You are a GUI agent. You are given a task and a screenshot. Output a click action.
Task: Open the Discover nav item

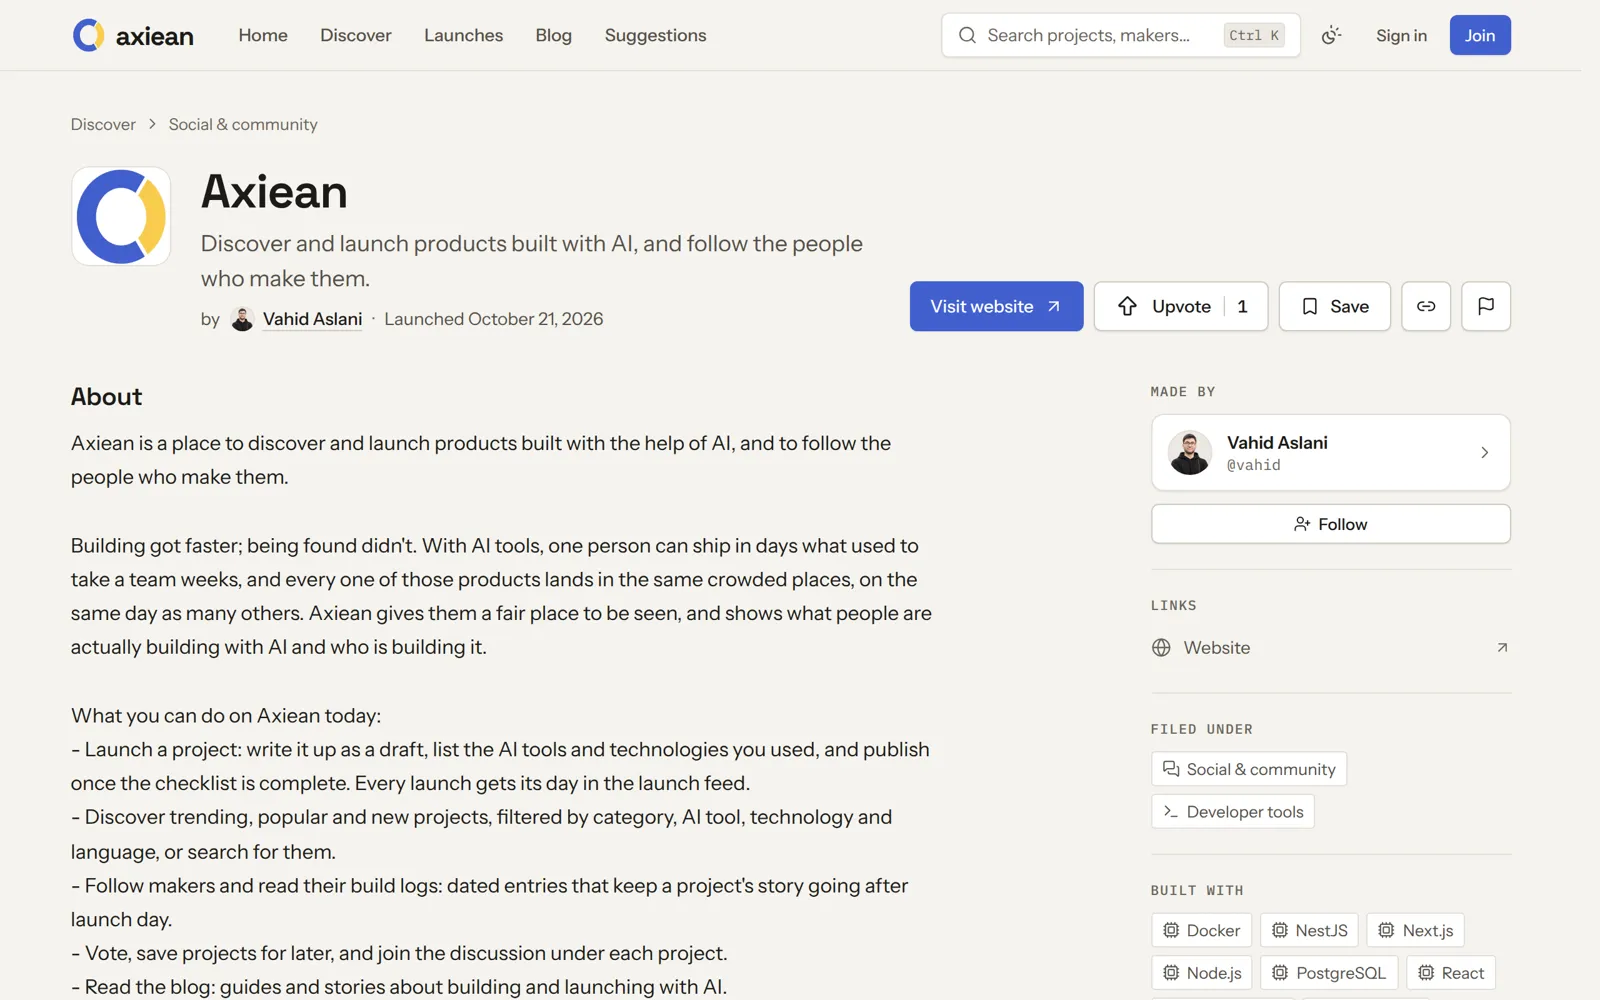point(356,35)
